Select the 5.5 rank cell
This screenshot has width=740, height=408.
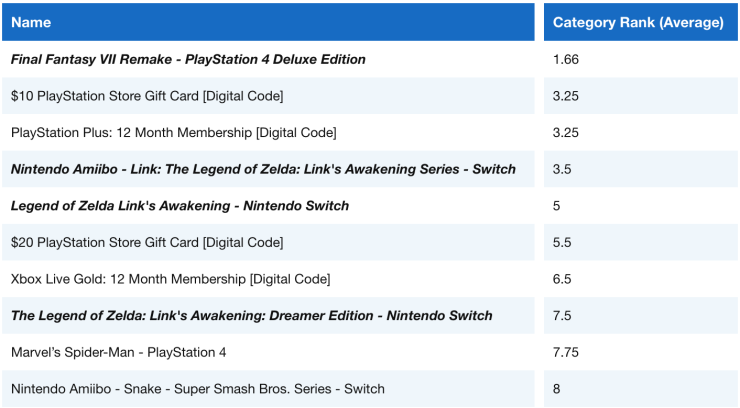click(x=562, y=242)
